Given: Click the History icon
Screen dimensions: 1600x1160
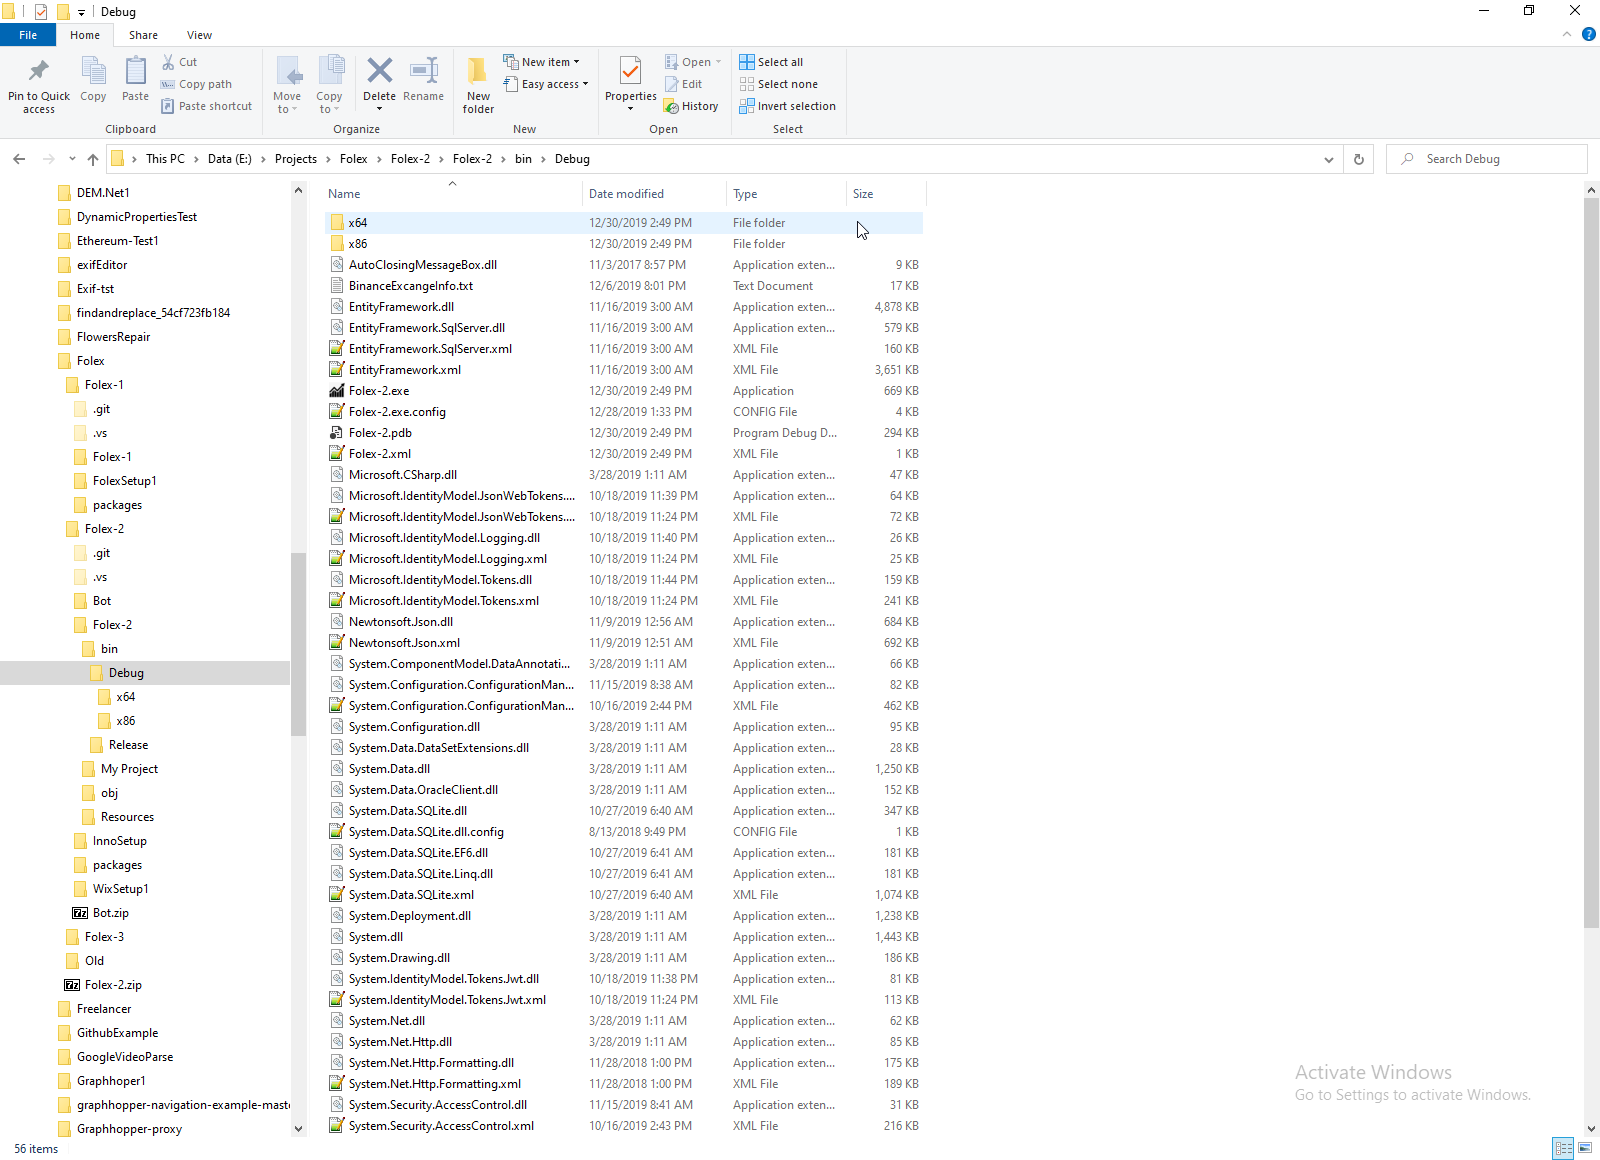Looking at the screenshot, I should pyautogui.click(x=672, y=106).
